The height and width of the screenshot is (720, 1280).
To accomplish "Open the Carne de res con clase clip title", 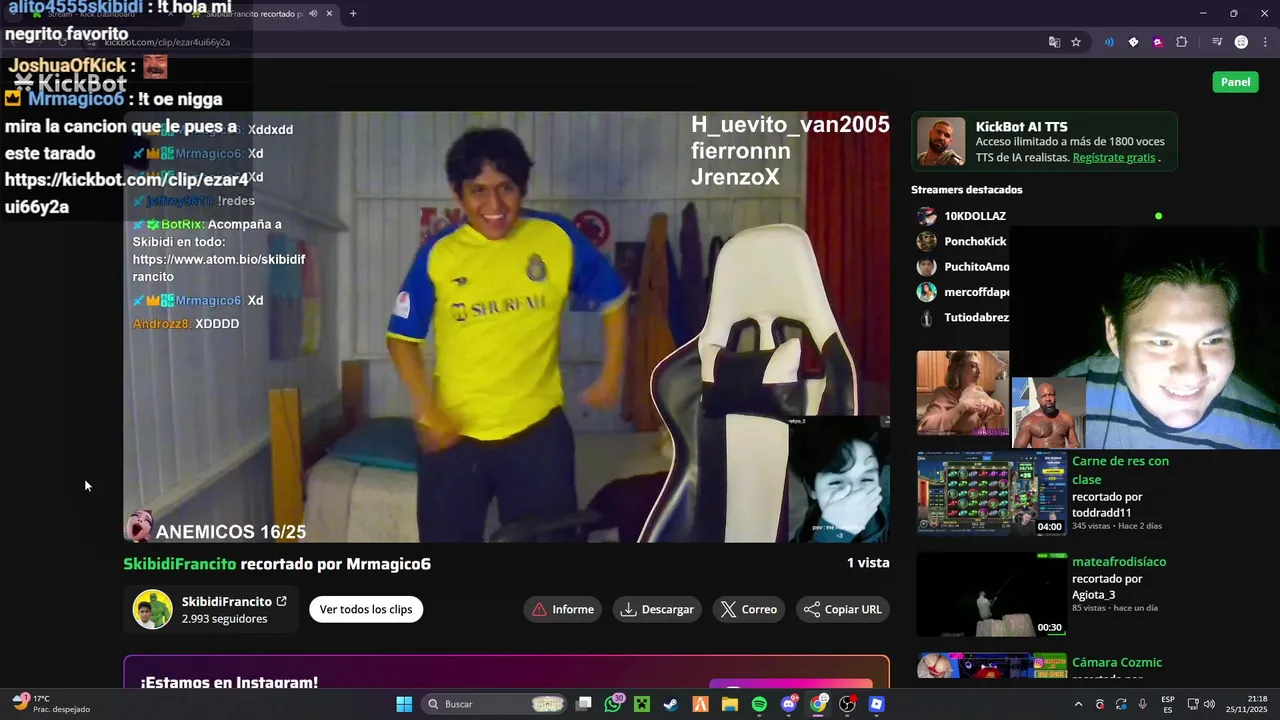I will (1120, 470).
